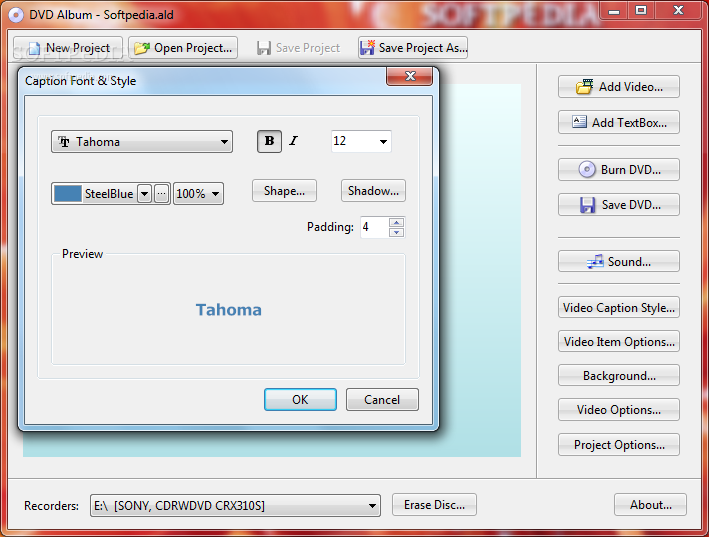
Task: Click the Tahoma preview text
Action: tap(229, 310)
